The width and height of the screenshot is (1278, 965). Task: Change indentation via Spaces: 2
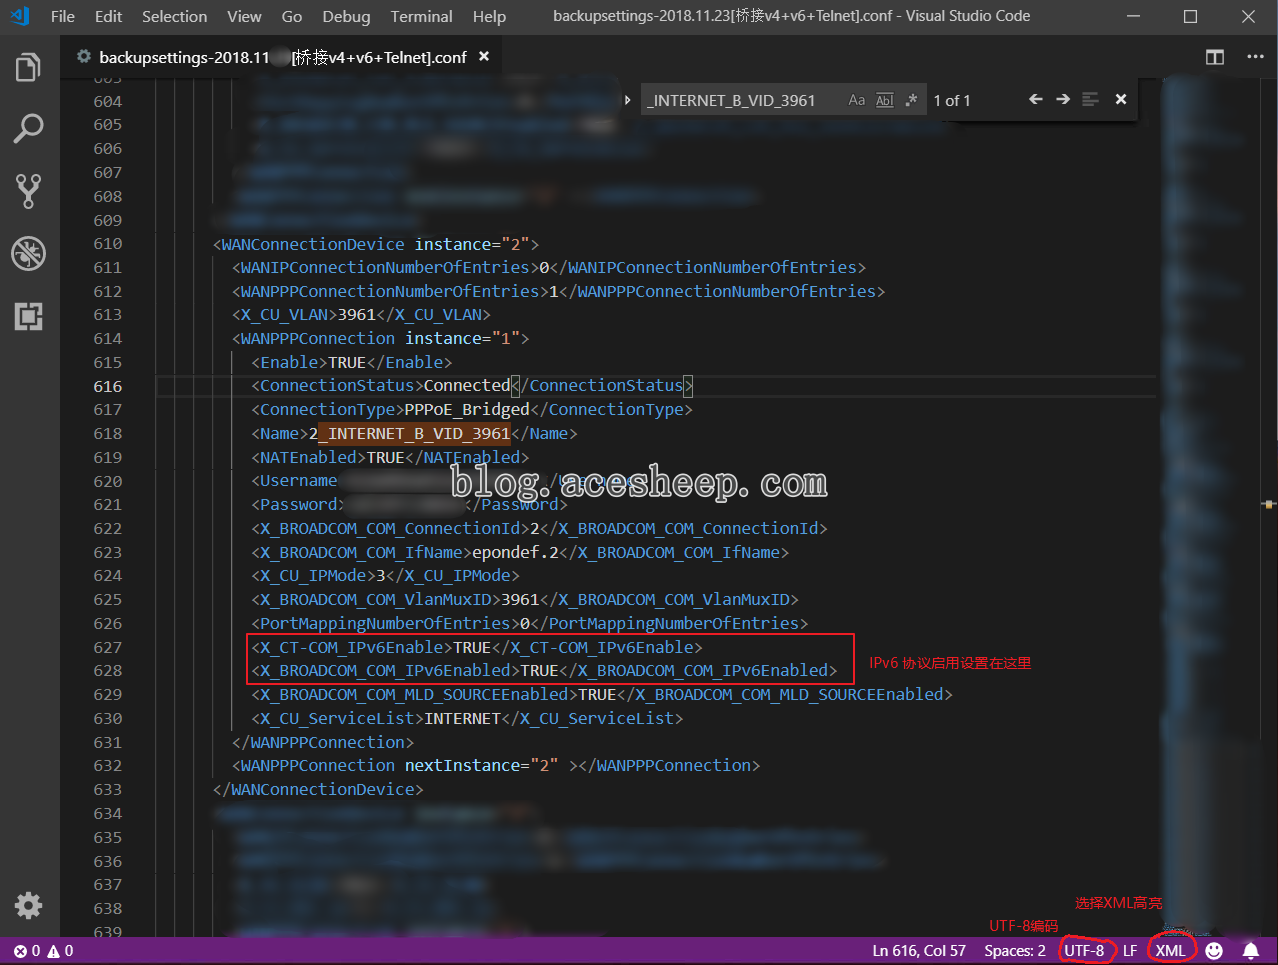(x=1015, y=951)
